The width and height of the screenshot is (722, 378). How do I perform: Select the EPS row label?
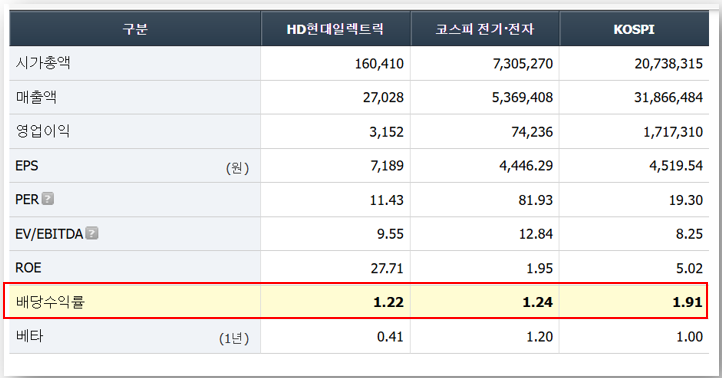[27, 165]
